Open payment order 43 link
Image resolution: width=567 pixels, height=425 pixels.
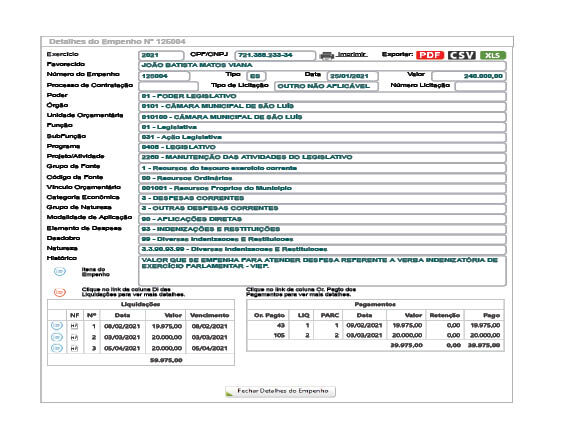pos(281,326)
